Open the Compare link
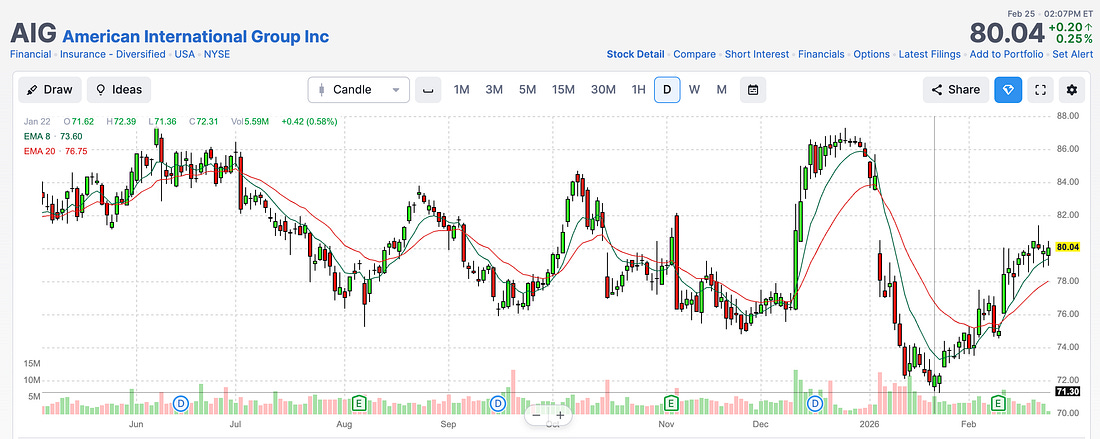This screenshot has height=439, width=1100. [x=695, y=54]
